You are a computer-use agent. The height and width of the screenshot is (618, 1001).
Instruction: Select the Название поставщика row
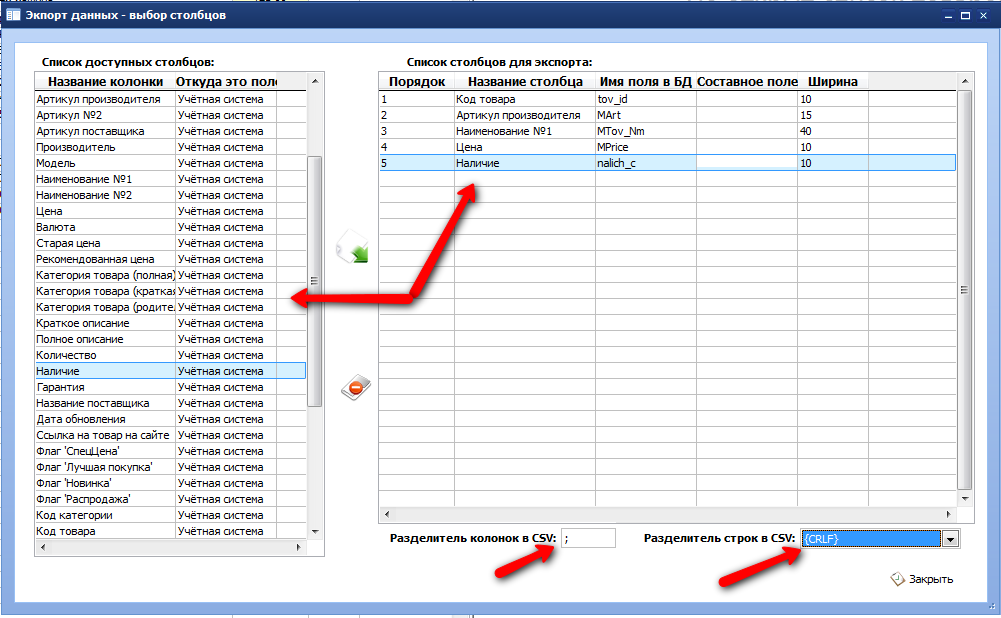coord(170,403)
